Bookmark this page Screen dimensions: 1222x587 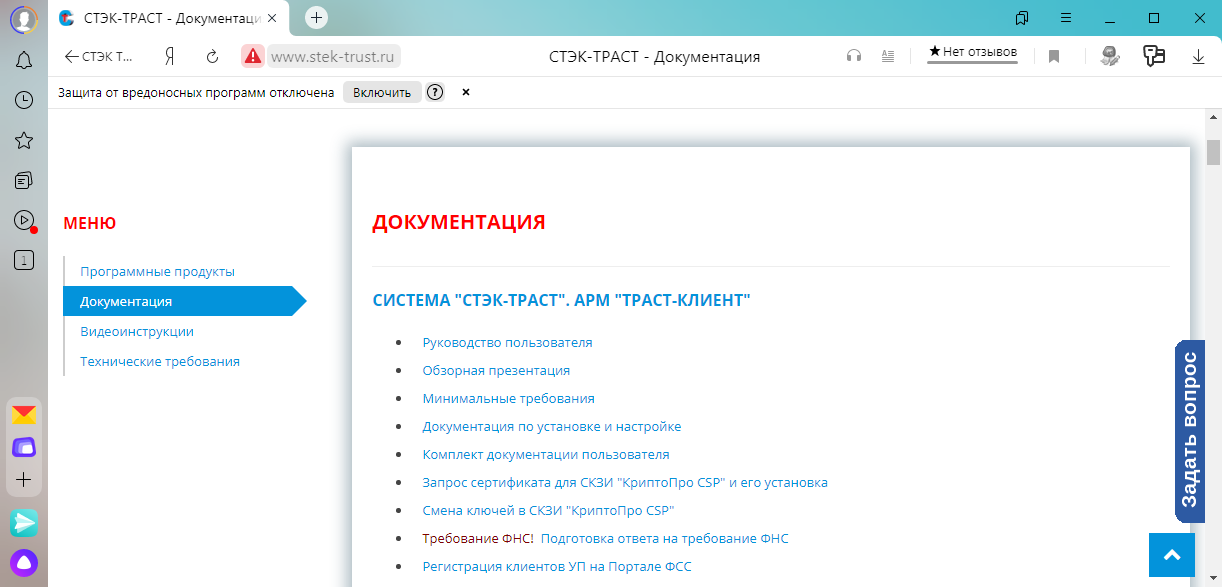click(x=1054, y=57)
